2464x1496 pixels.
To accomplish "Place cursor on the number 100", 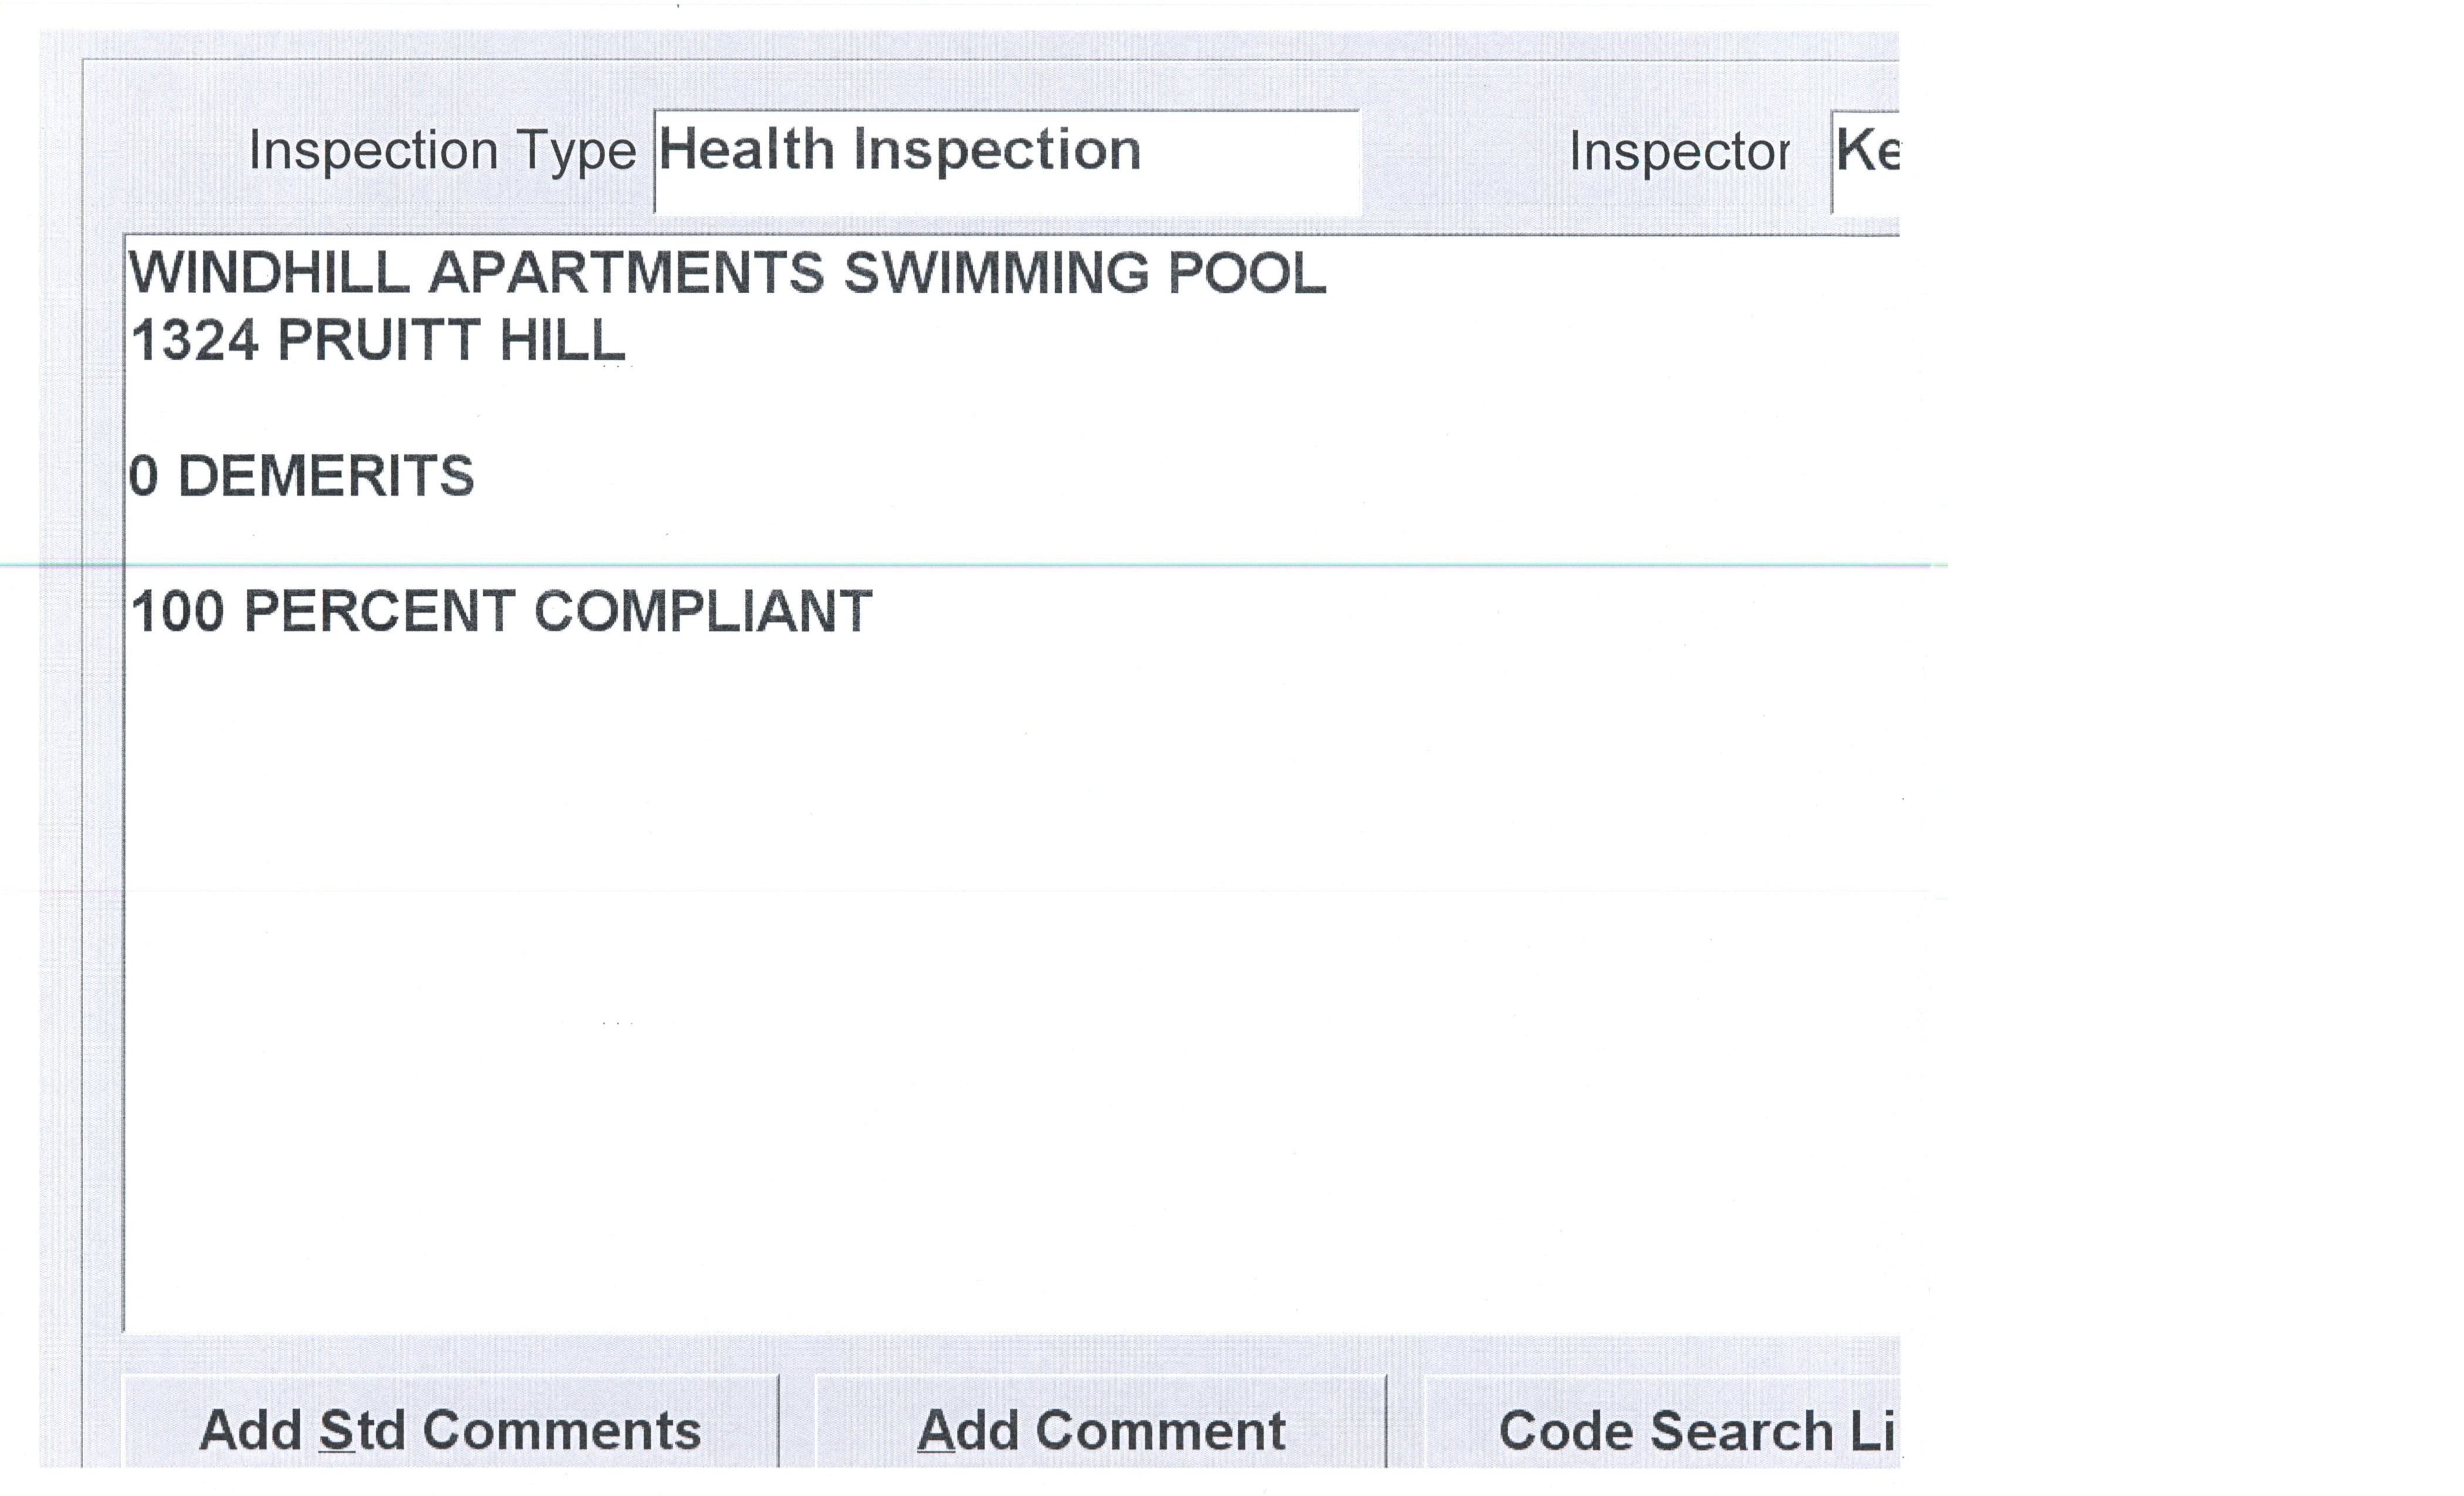I will (x=177, y=611).
